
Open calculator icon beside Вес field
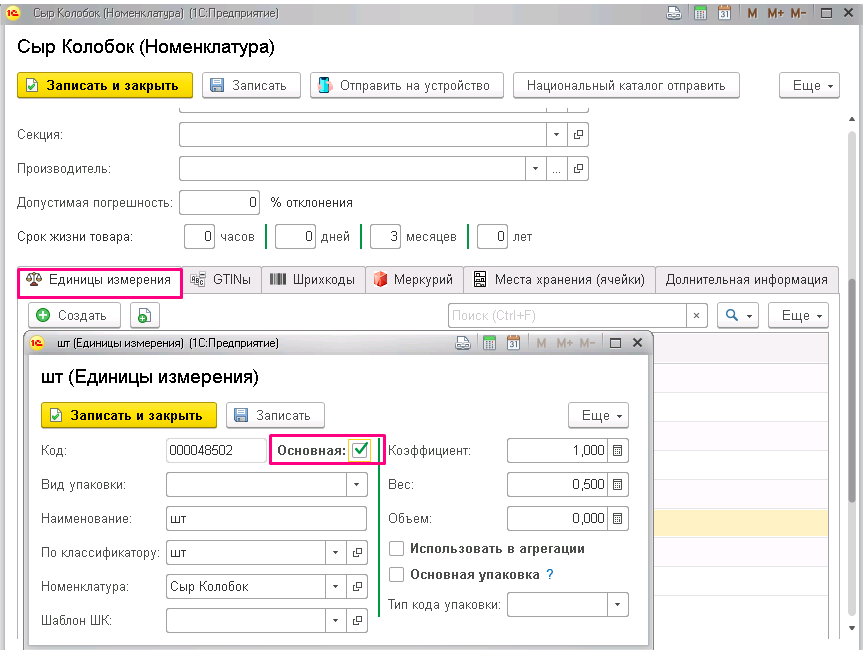tap(618, 484)
